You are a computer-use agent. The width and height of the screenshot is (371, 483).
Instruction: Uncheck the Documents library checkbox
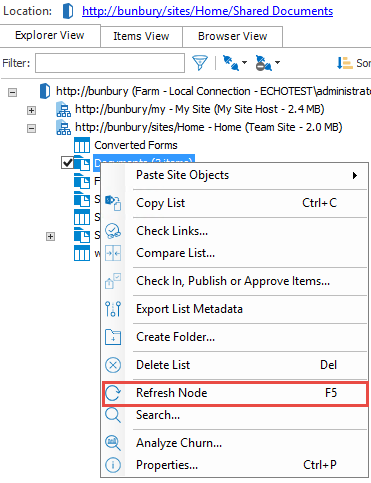pyautogui.click(x=67, y=163)
